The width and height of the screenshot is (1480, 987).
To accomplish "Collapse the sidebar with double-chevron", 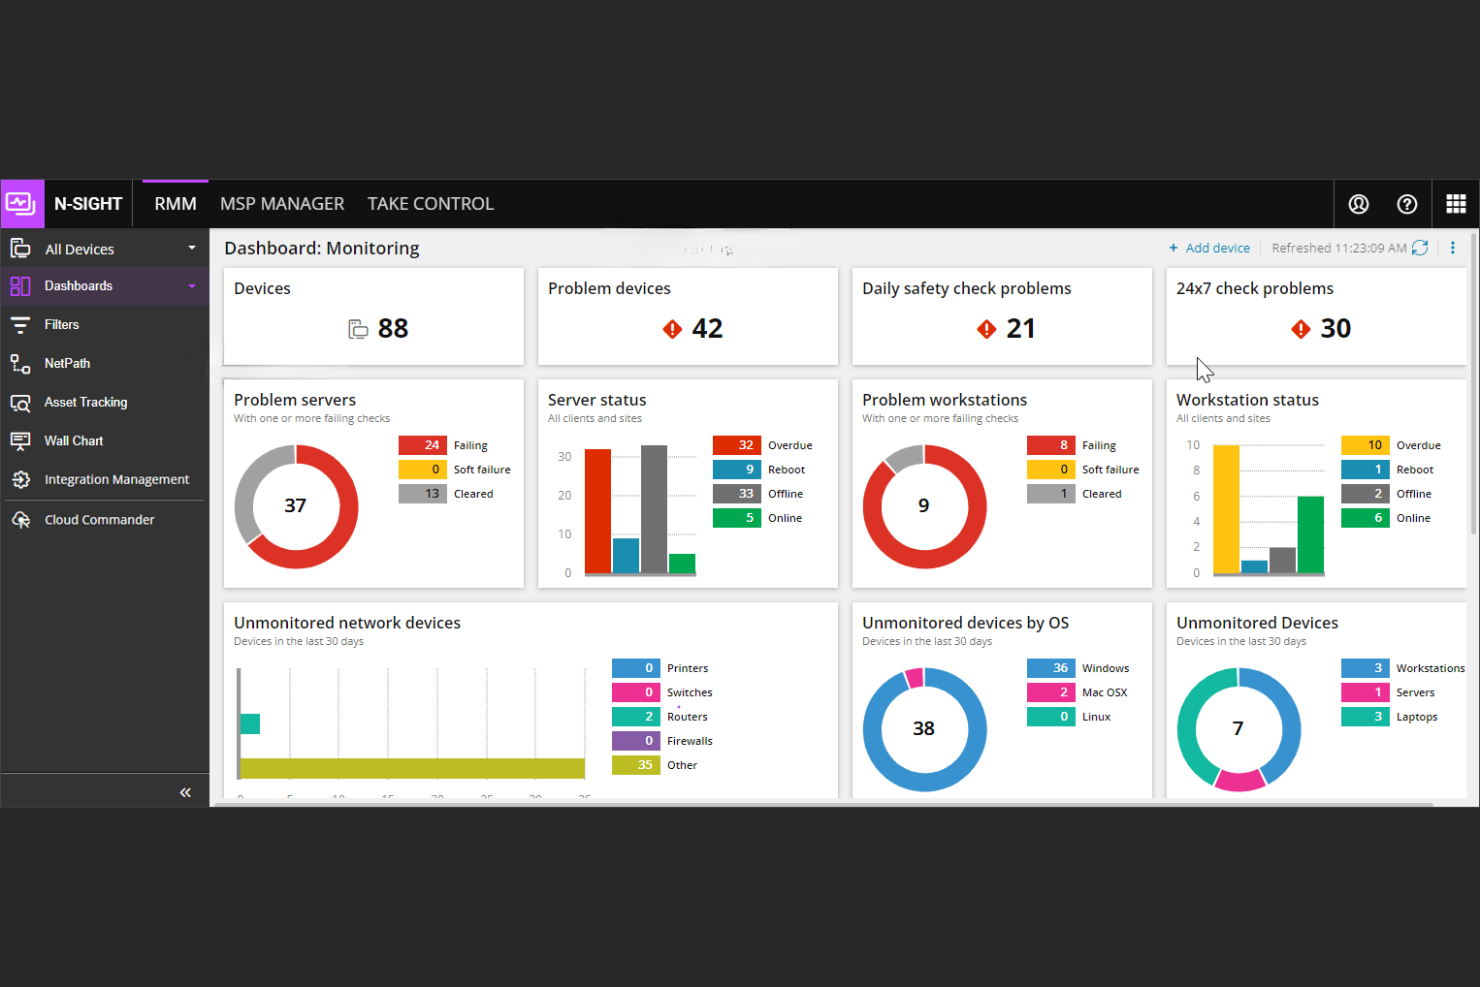I will 185,792.
